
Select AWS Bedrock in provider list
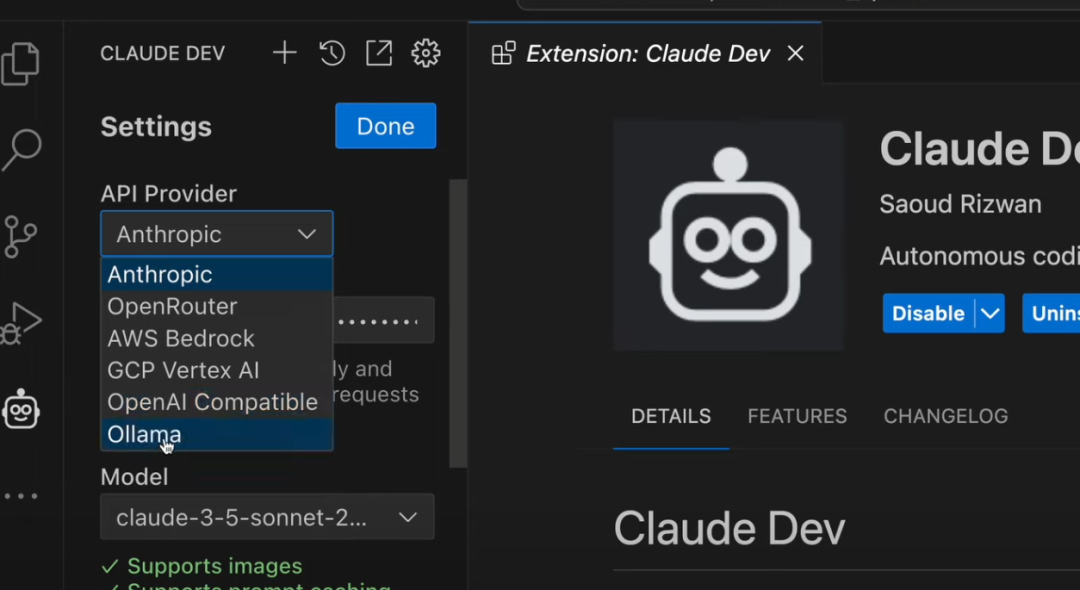[217, 338]
